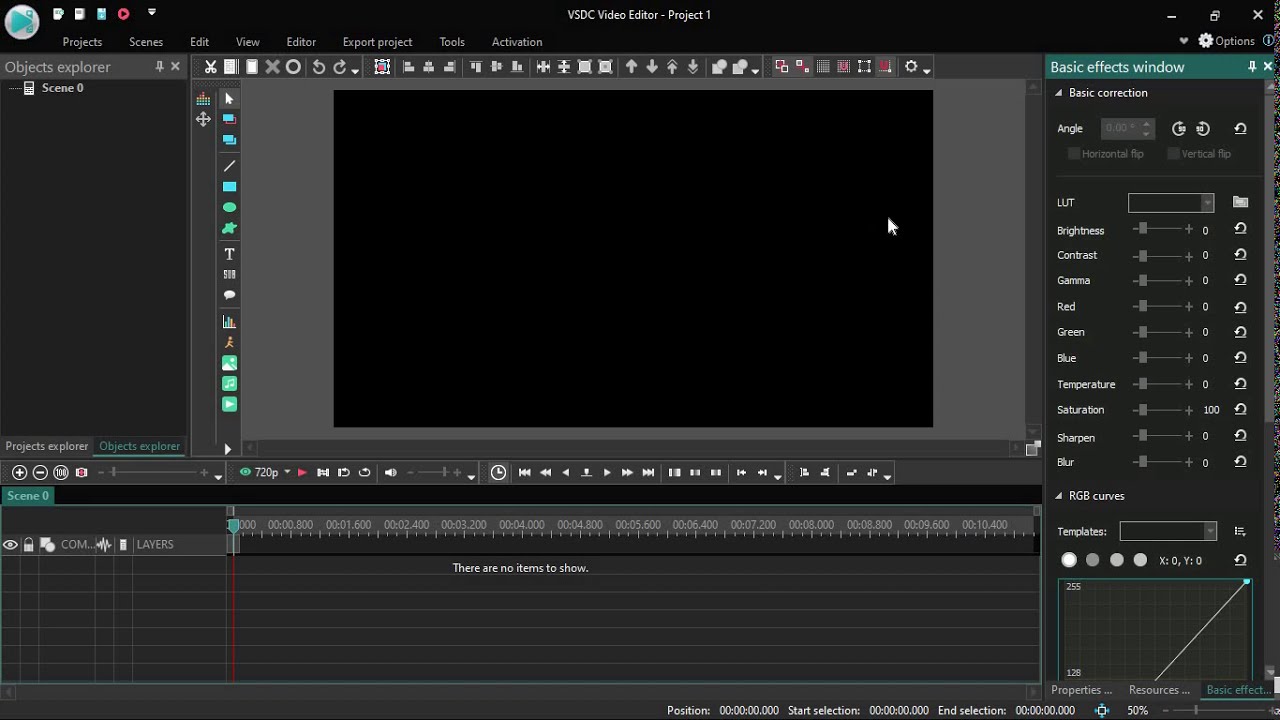Open the quick access toolbar dropdown arrow
The image size is (1280, 720).
click(152, 13)
